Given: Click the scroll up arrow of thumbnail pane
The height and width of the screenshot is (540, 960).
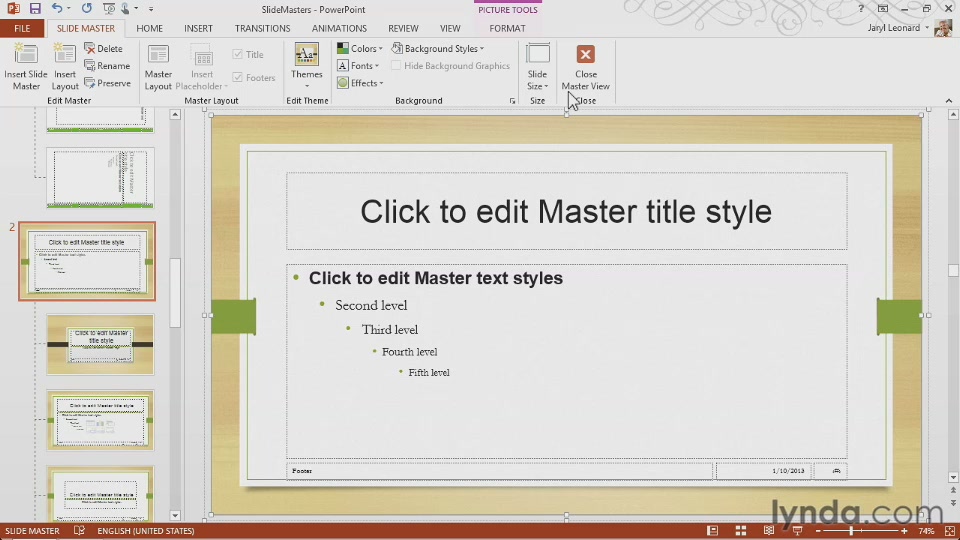Looking at the screenshot, I should (175, 114).
